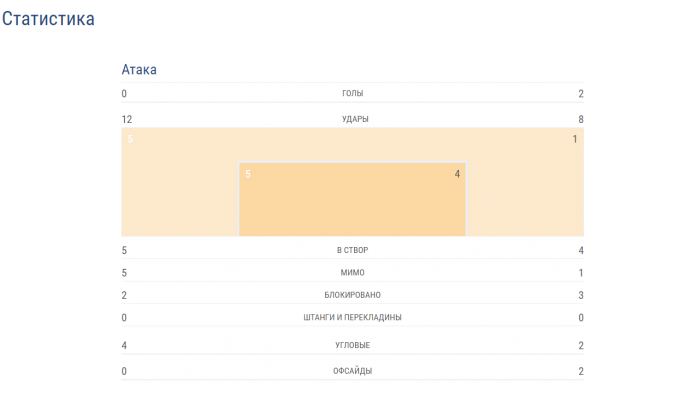This screenshot has width=691, height=400.
Task: Click the number 4 inside the goal box
Action: coord(457,174)
